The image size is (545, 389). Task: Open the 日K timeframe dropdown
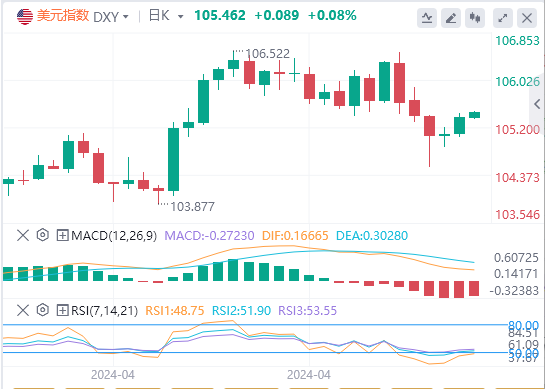(x=166, y=16)
